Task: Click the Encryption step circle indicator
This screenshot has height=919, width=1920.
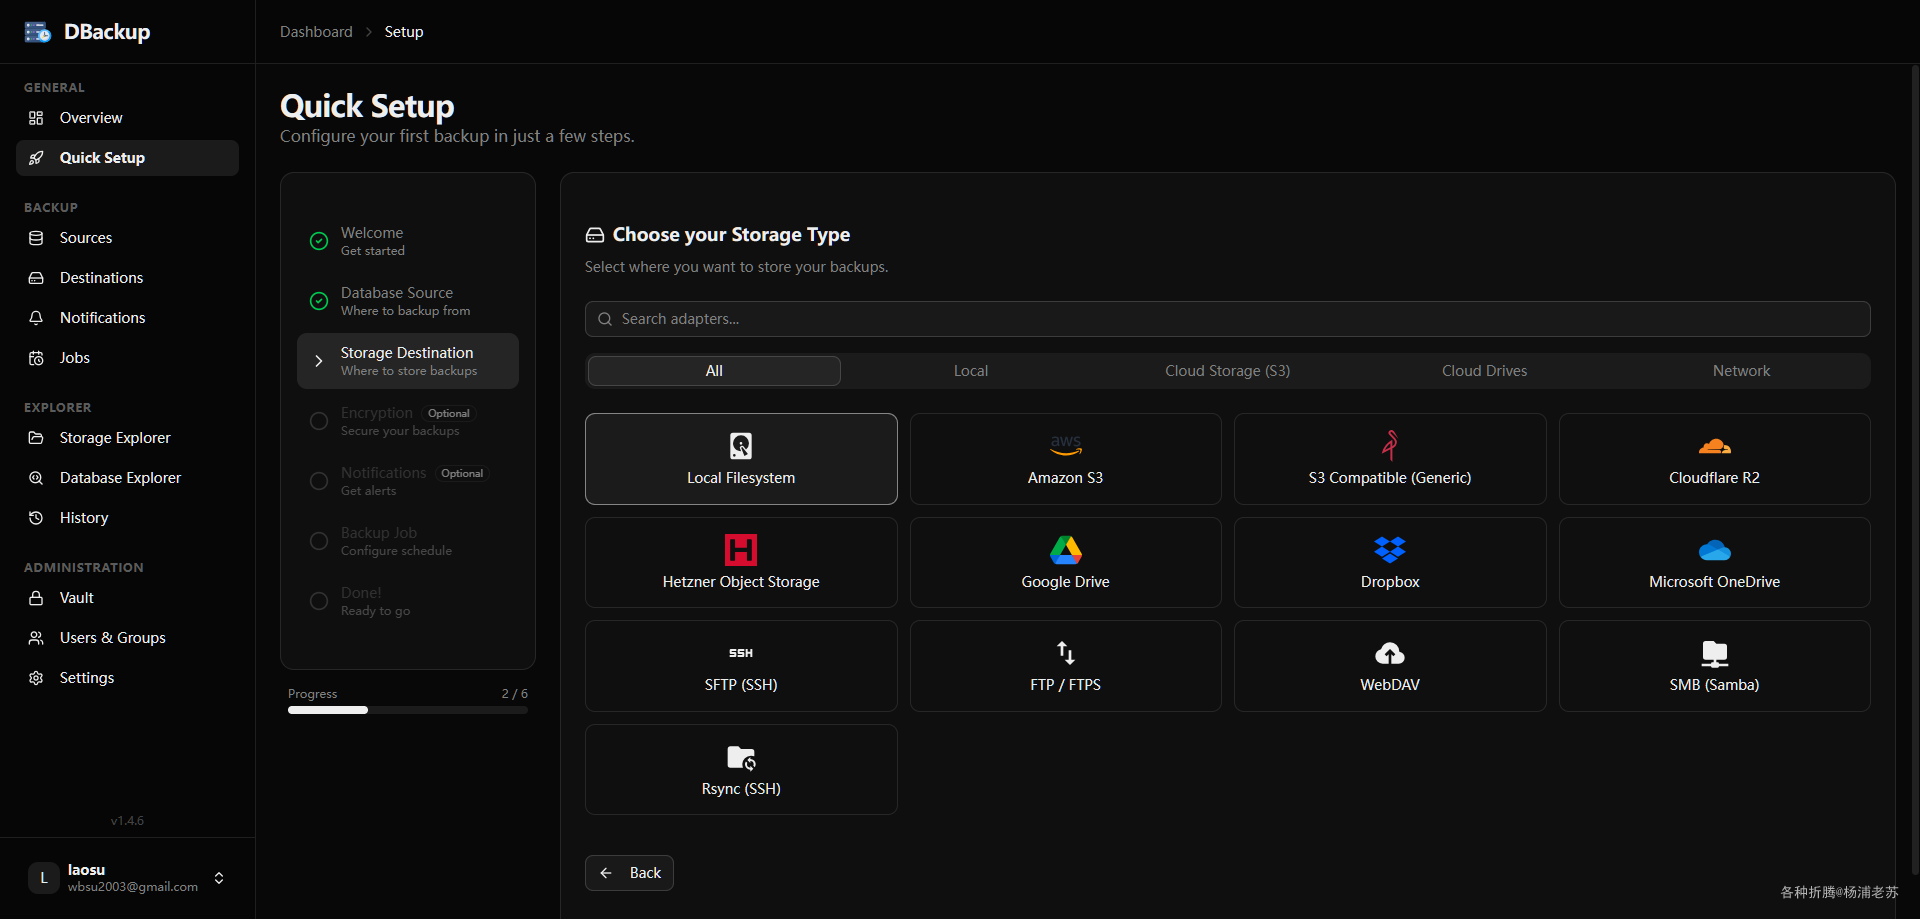Action: point(319,421)
